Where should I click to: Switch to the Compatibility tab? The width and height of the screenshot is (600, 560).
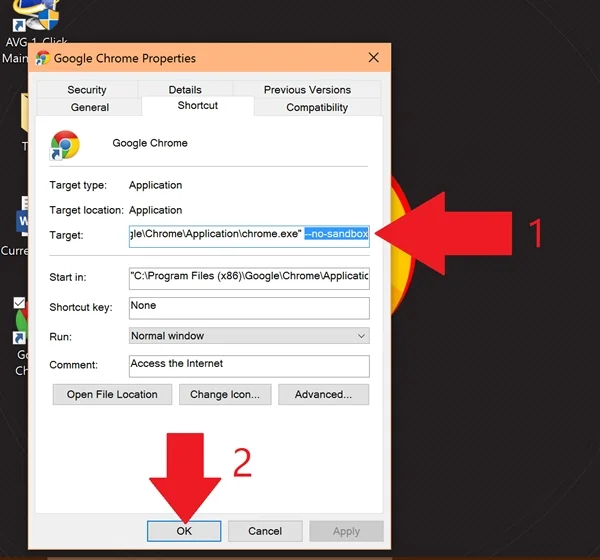tap(317, 107)
